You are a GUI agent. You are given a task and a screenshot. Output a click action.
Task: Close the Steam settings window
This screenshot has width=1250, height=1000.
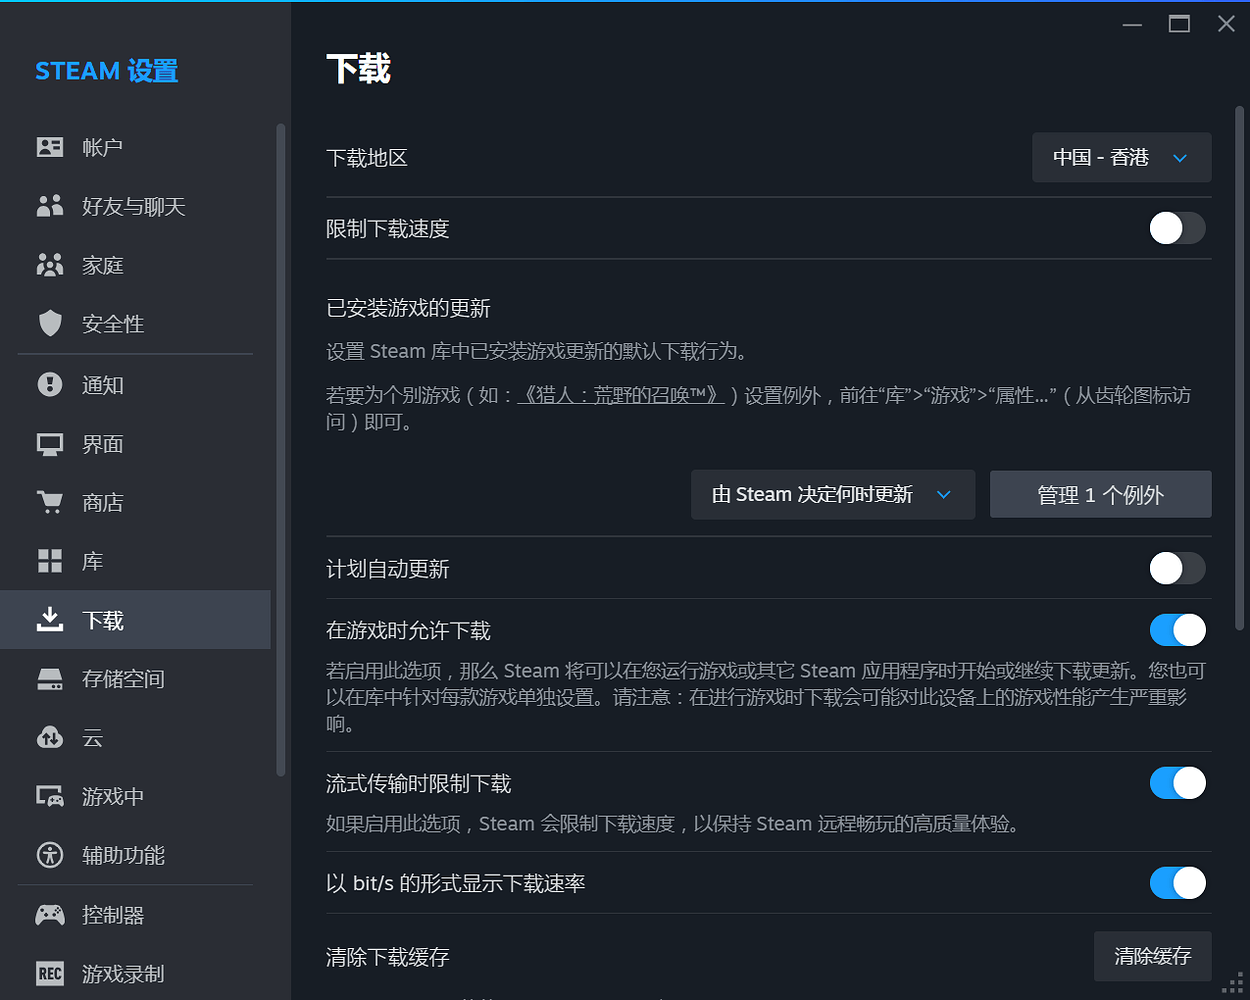point(1226,24)
